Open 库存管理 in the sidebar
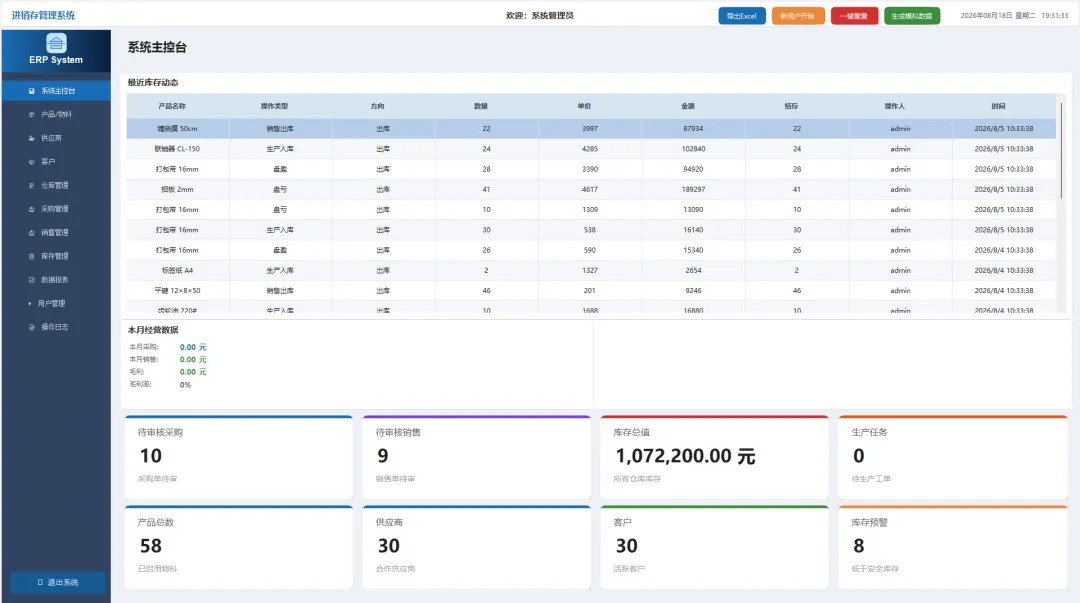This screenshot has width=1080, height=603. [56, 256]
